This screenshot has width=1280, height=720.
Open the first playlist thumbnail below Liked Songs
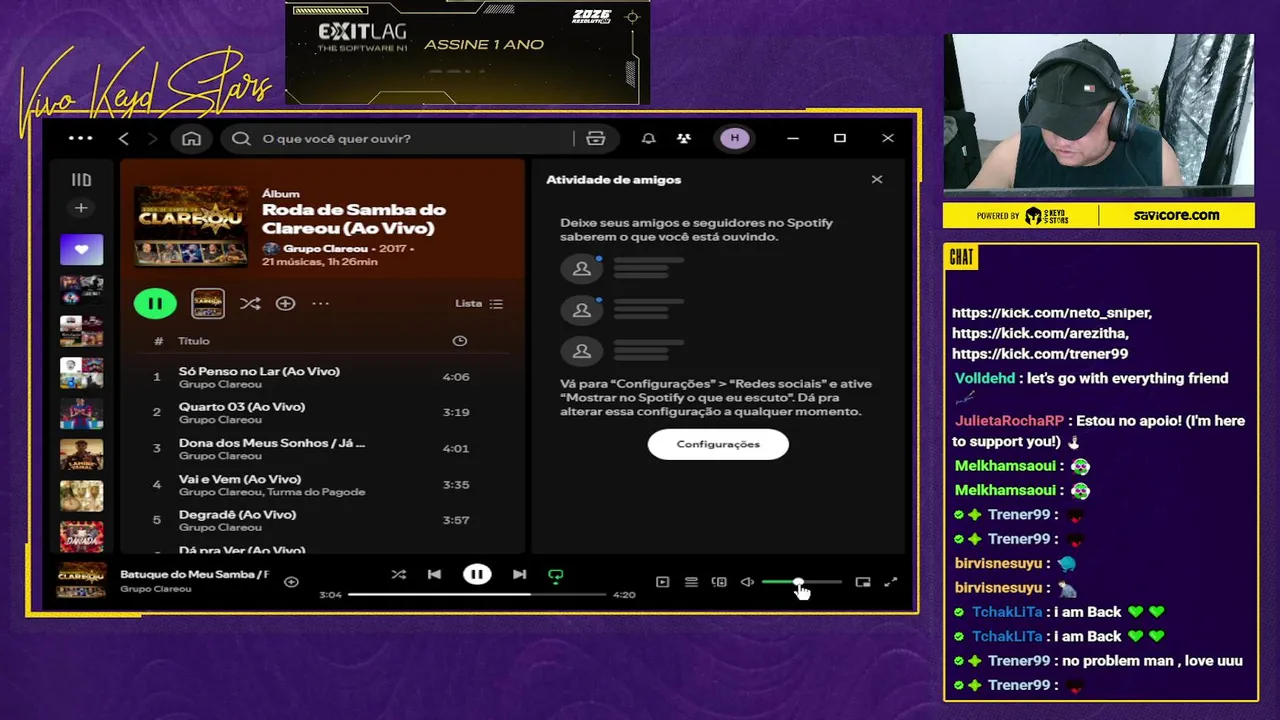pos(81,291)
